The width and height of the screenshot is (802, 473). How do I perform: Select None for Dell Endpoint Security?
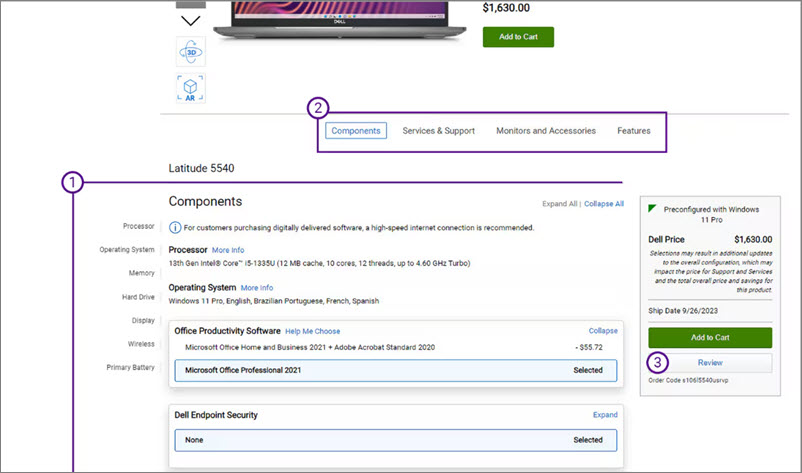(395, 440)
